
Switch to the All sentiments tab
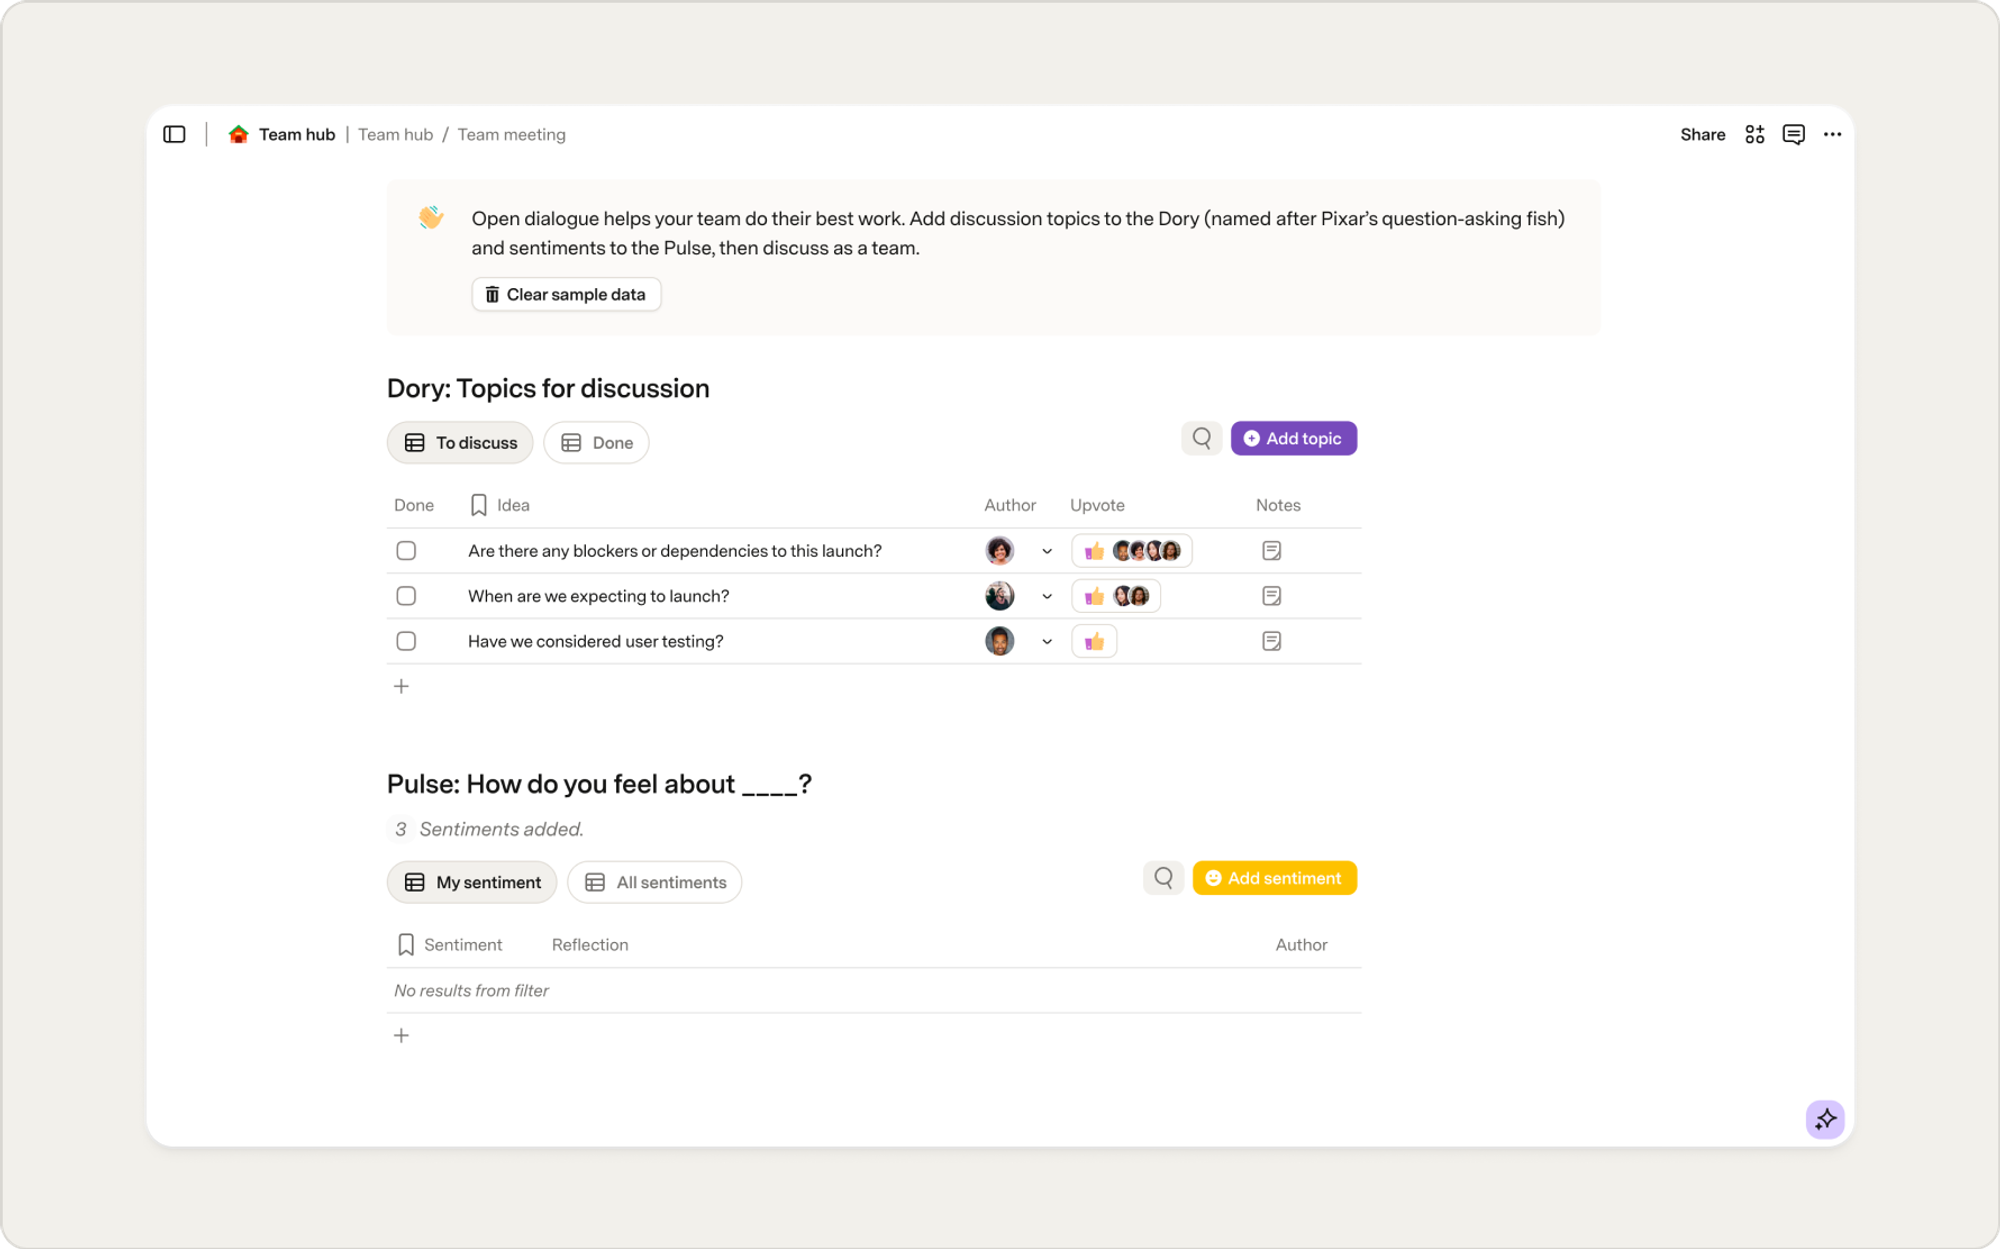click(x=654, y=882)
